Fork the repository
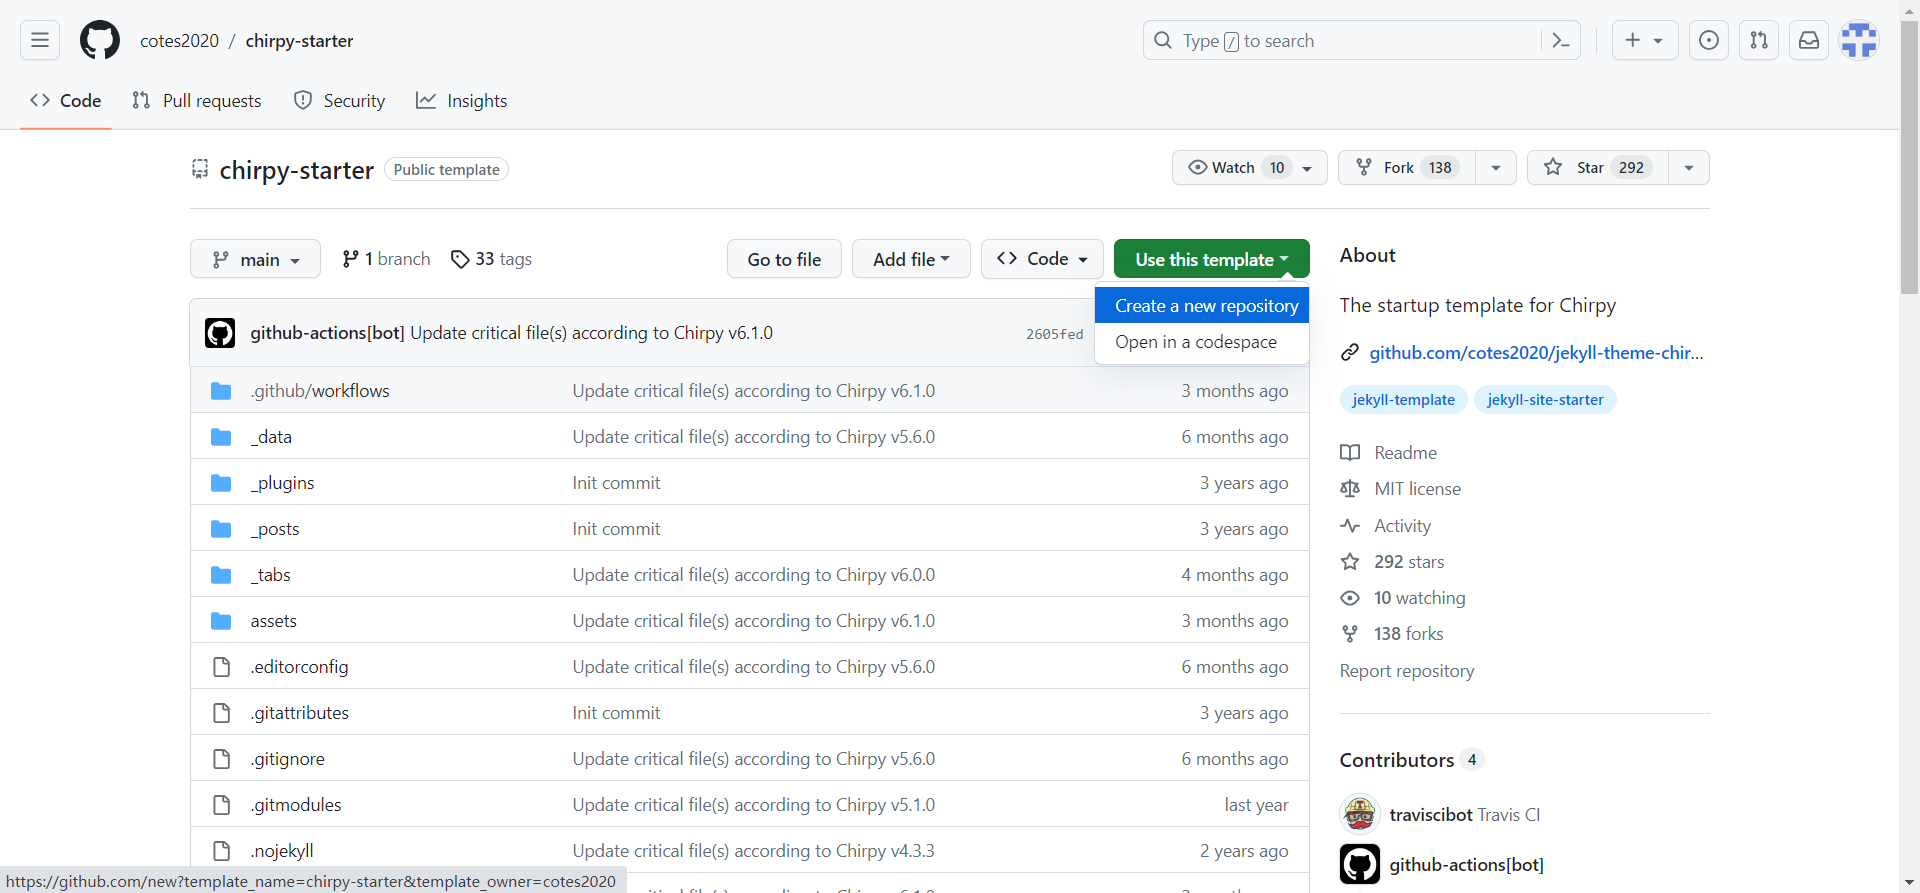Image resolution: width=1920 pixels, height=893 pixels. tap(1407, 167)
